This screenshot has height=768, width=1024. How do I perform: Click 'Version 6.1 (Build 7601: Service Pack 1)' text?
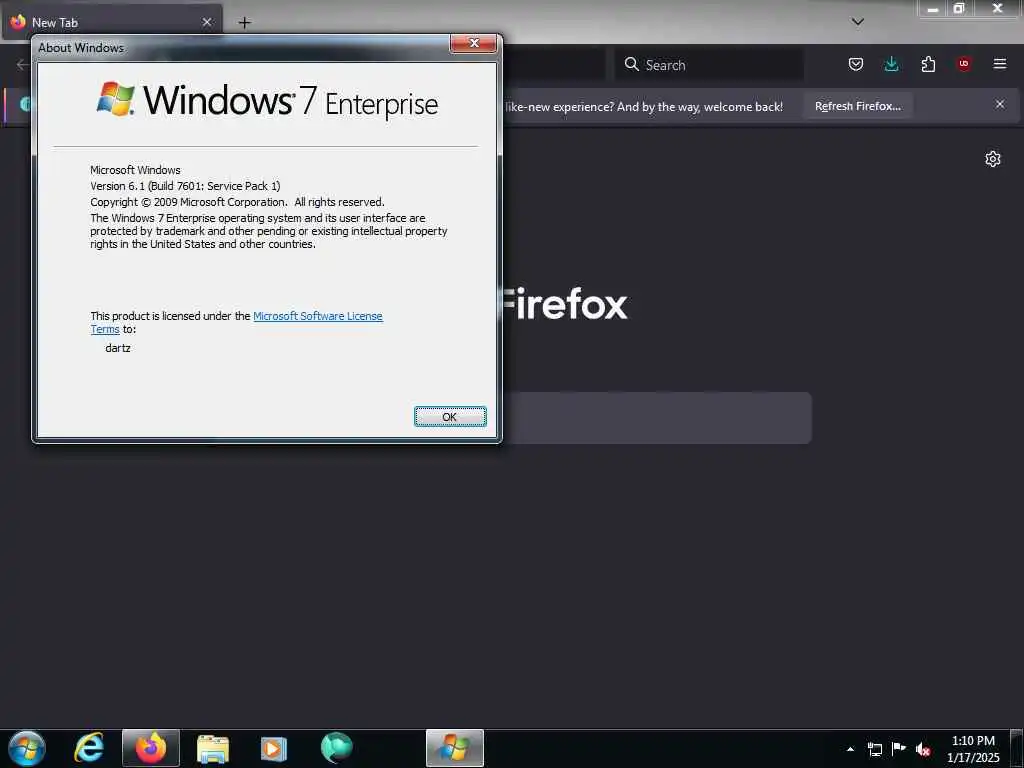185,186
